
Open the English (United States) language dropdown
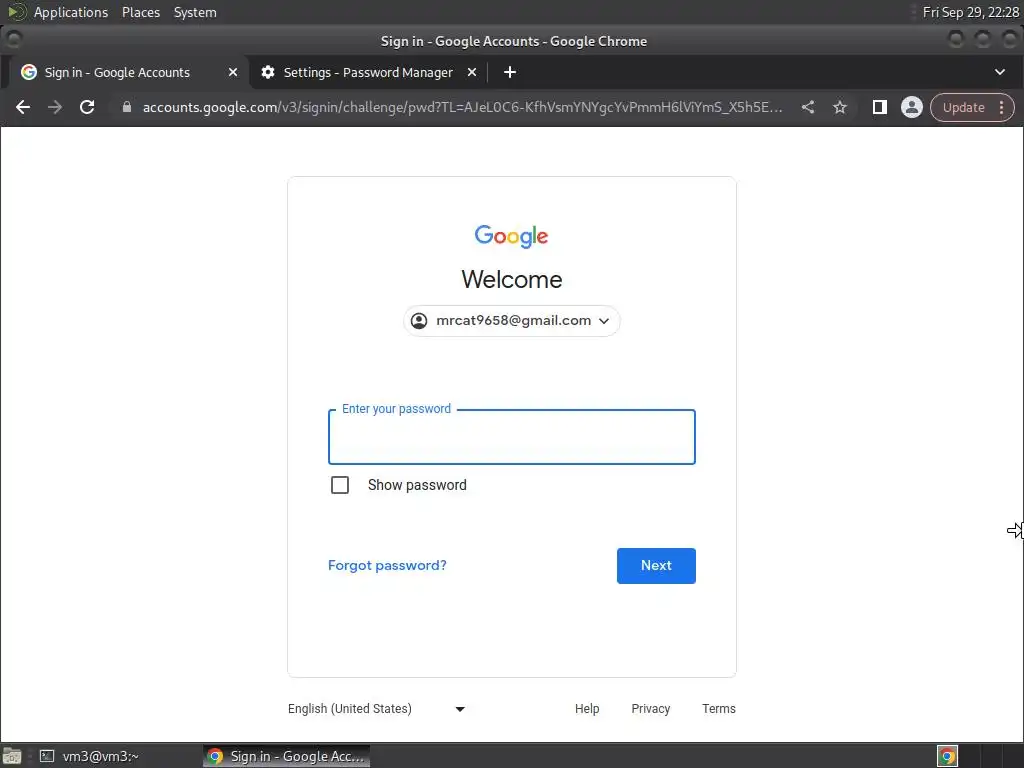[x=376, y=709]
